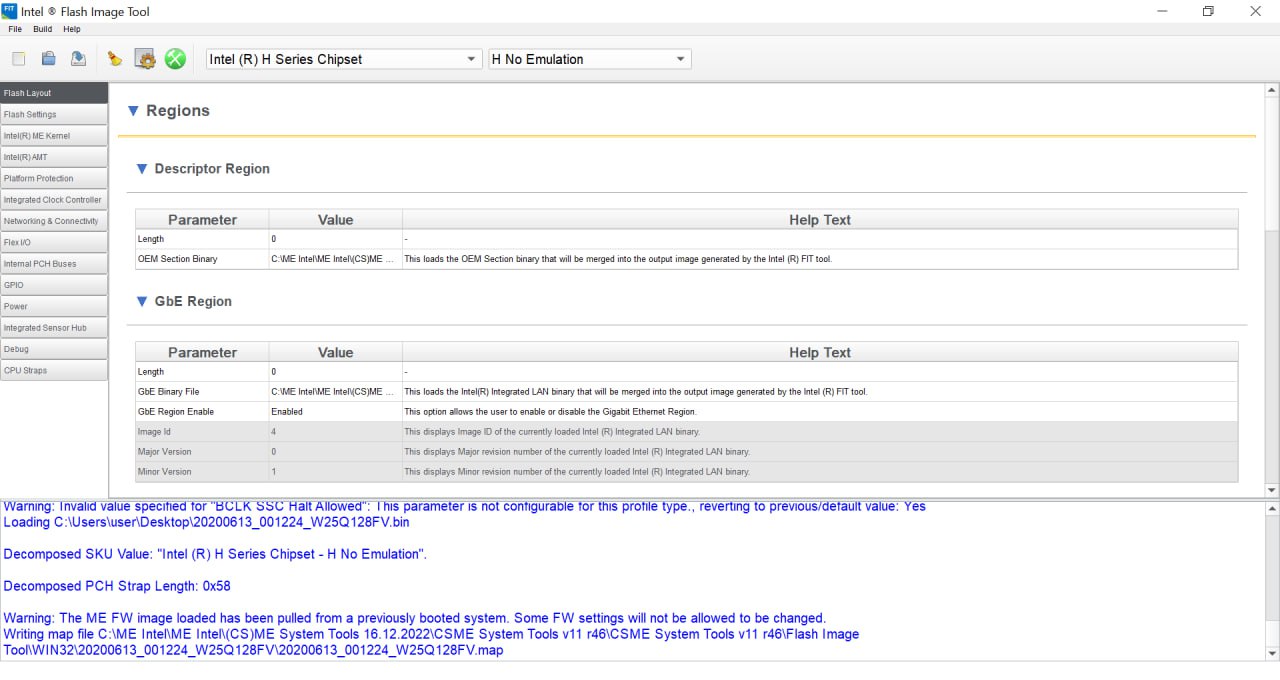Screen dimensions: 1280x680
Task: Click the Minor Version value 1
Action: click(335, 471)
